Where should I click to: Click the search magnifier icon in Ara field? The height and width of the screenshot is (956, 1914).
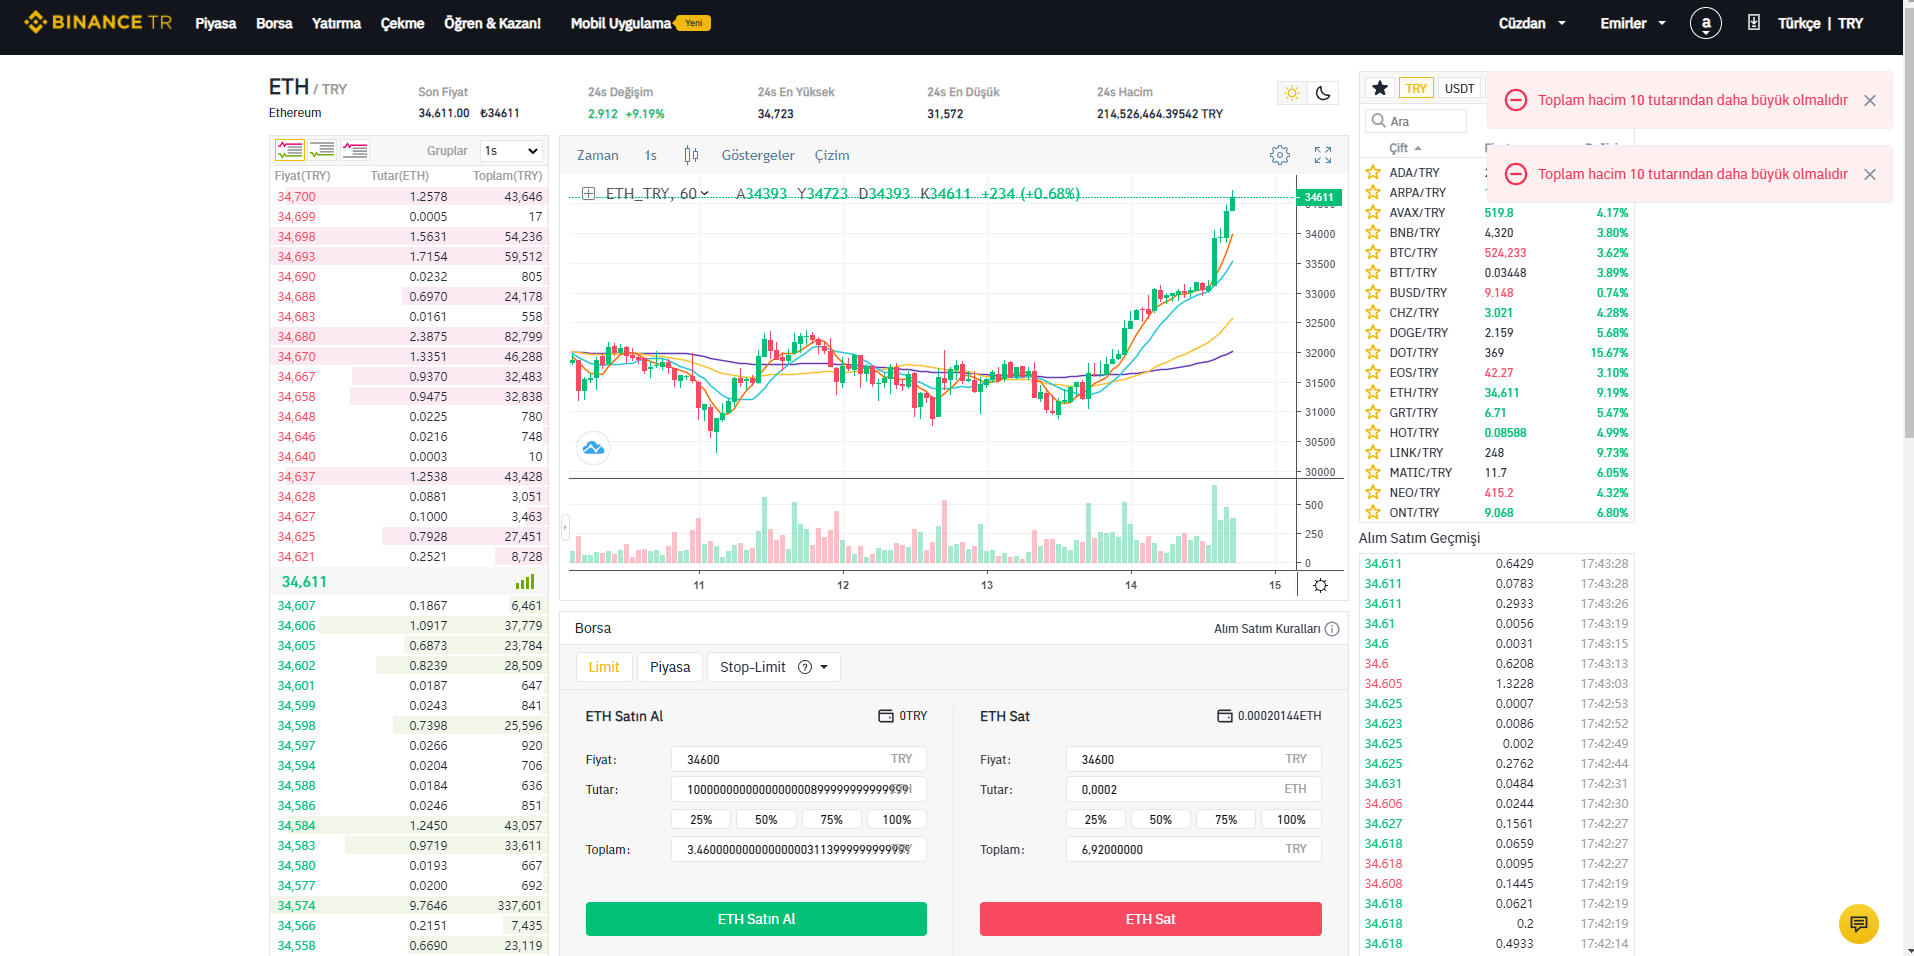tap(1378, 121)
